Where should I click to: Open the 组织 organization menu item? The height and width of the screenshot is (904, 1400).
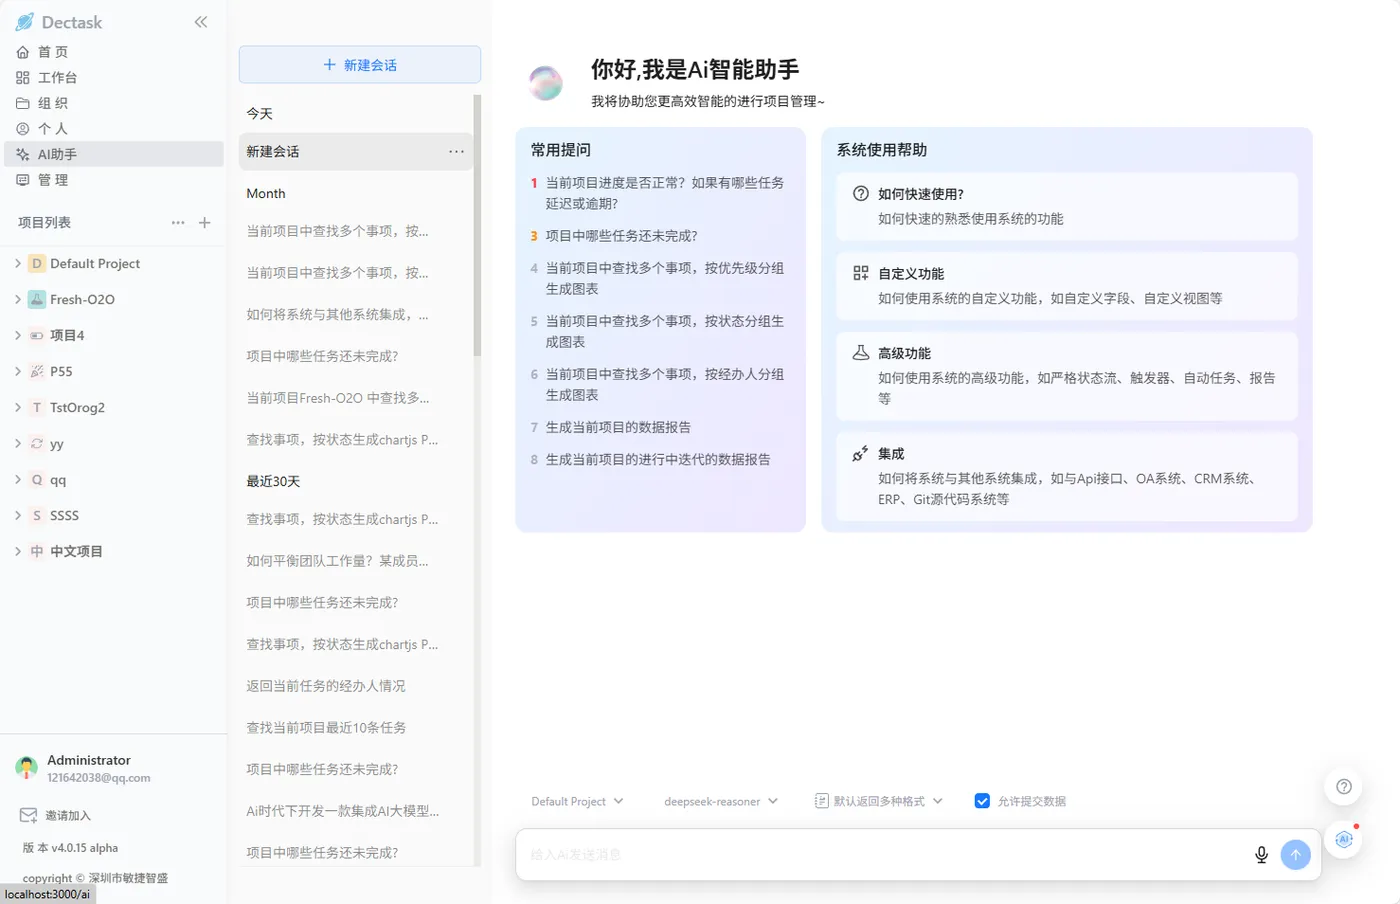[x=114, y=103]
